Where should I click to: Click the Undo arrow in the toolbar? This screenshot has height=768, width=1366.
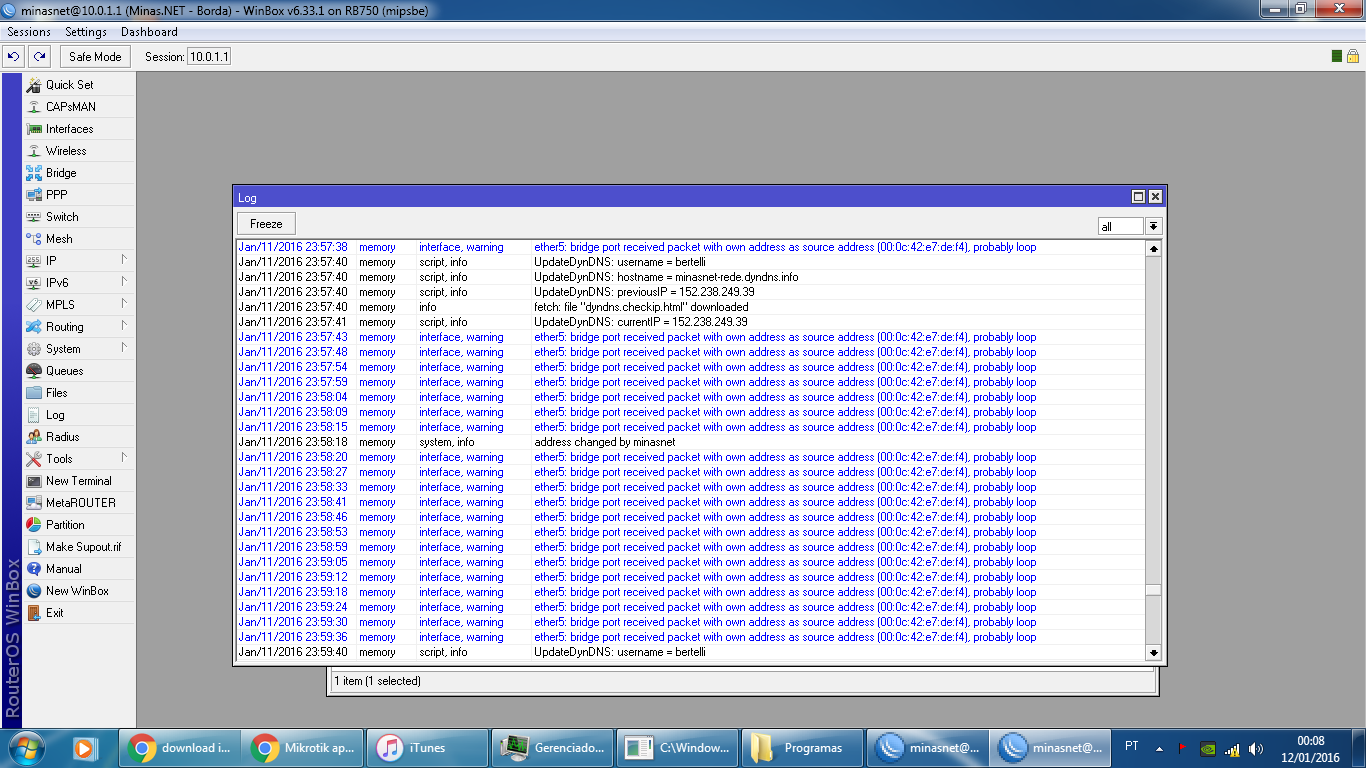(14, 57)
